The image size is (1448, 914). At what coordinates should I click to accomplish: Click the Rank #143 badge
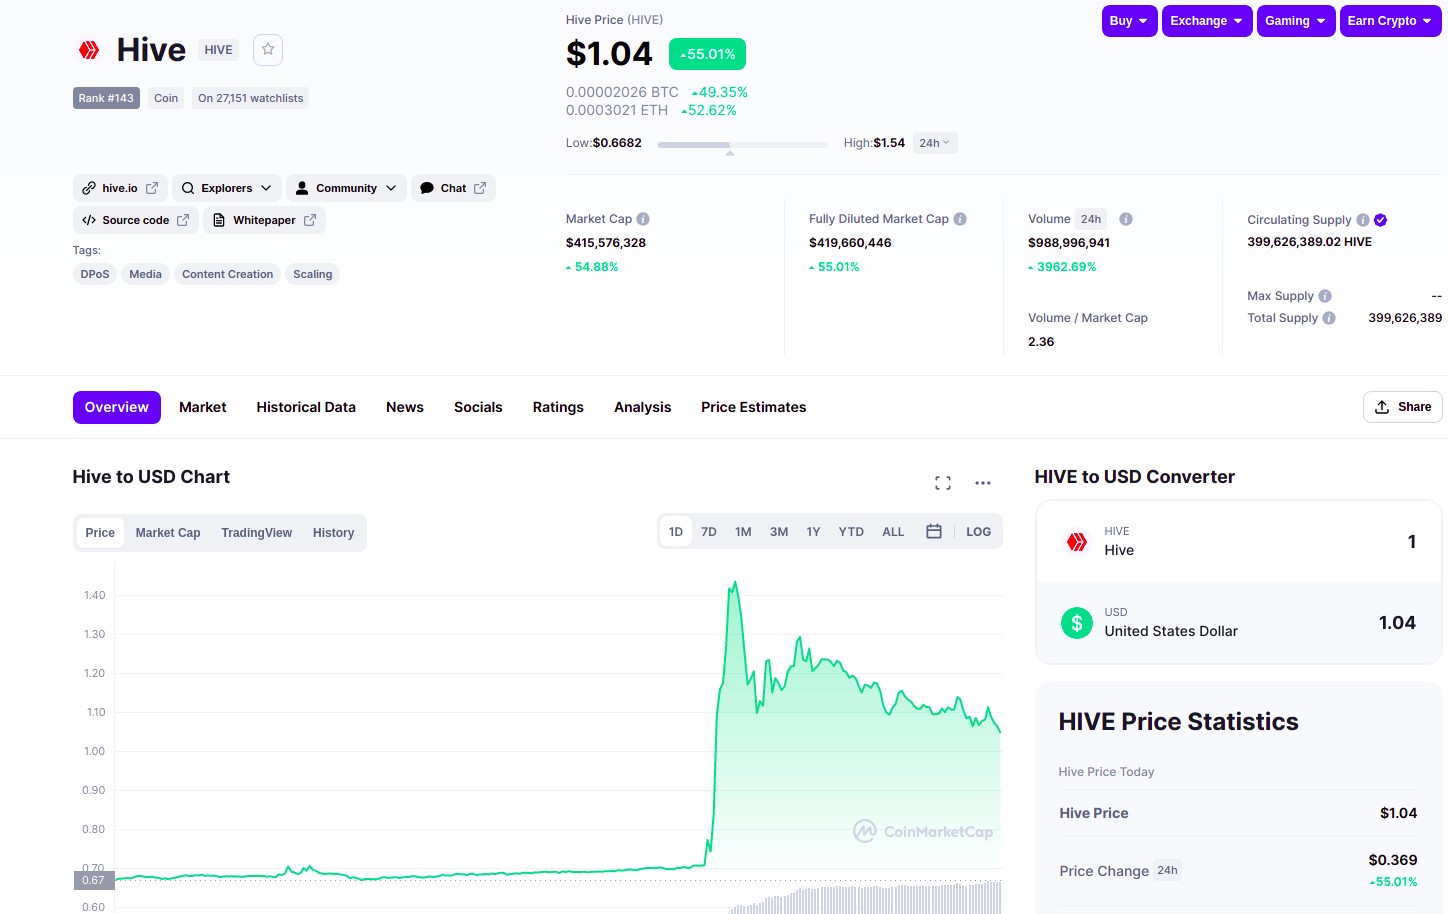click(106, 98)
